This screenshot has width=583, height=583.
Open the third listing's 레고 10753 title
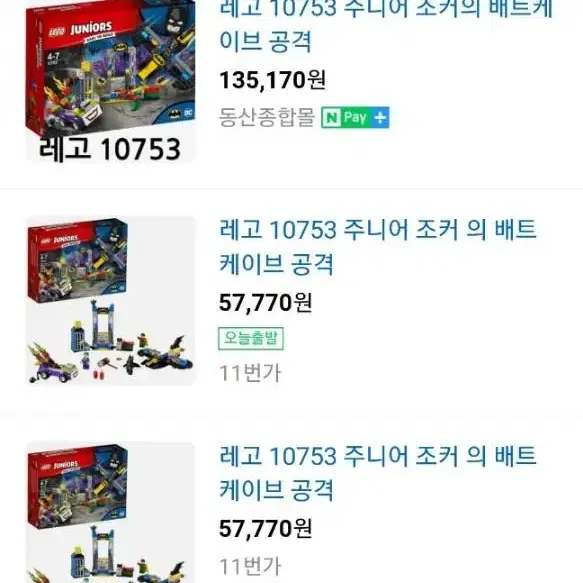click(x=378, y=473)
